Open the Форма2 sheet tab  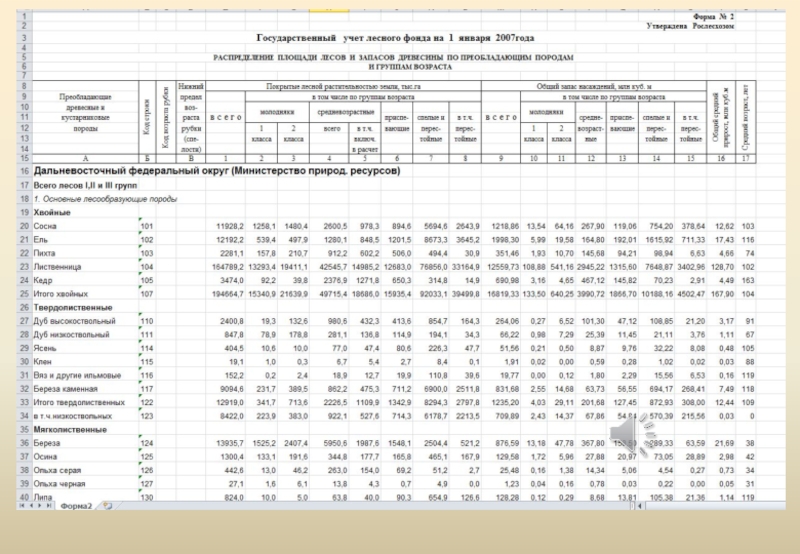point(78,506)
